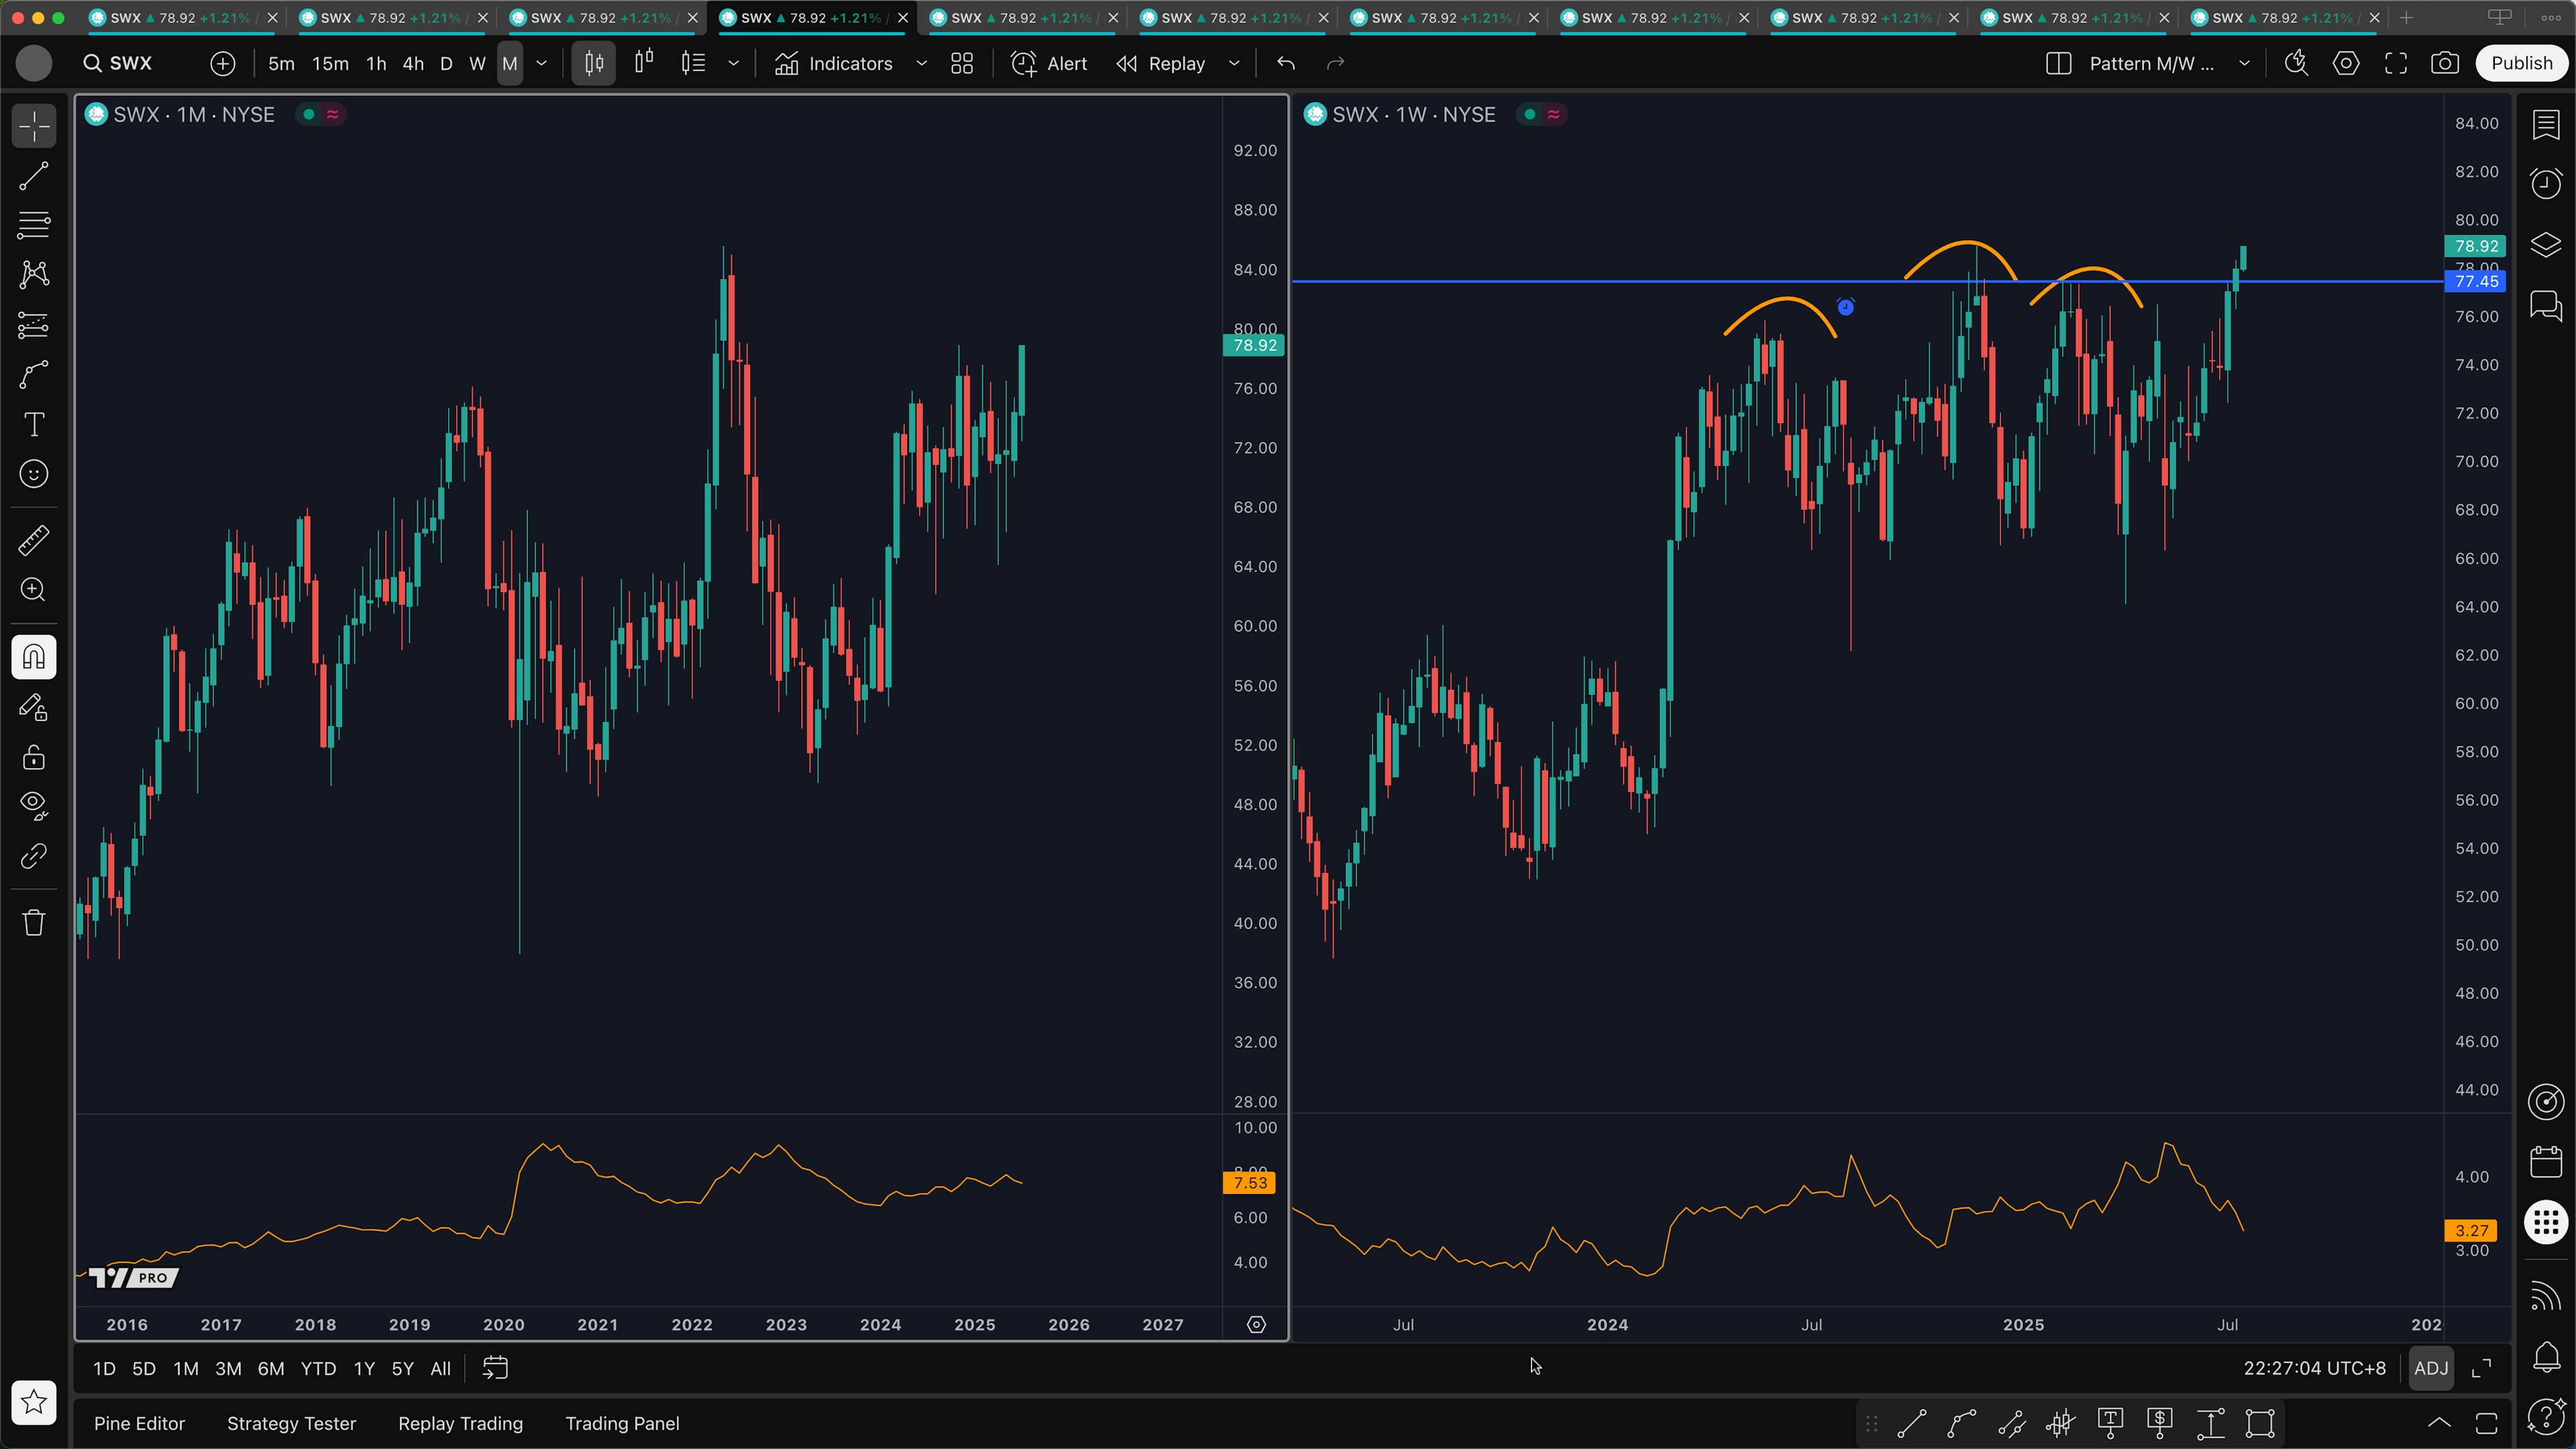Select the Text annotation tool
This screenshot has height=1449, width=2576.
(34, 424)
